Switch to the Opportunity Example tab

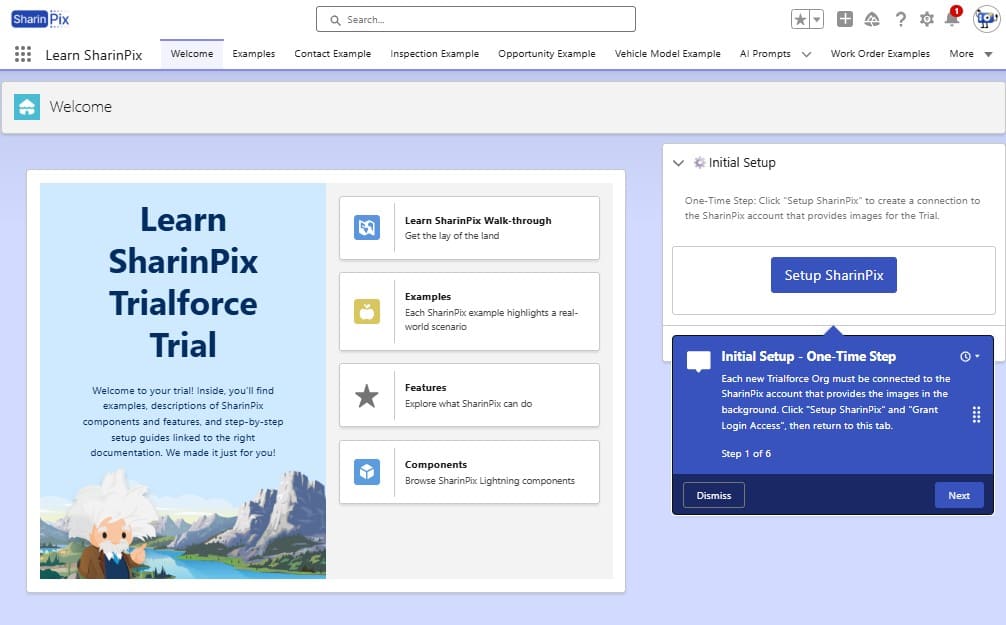547,54
